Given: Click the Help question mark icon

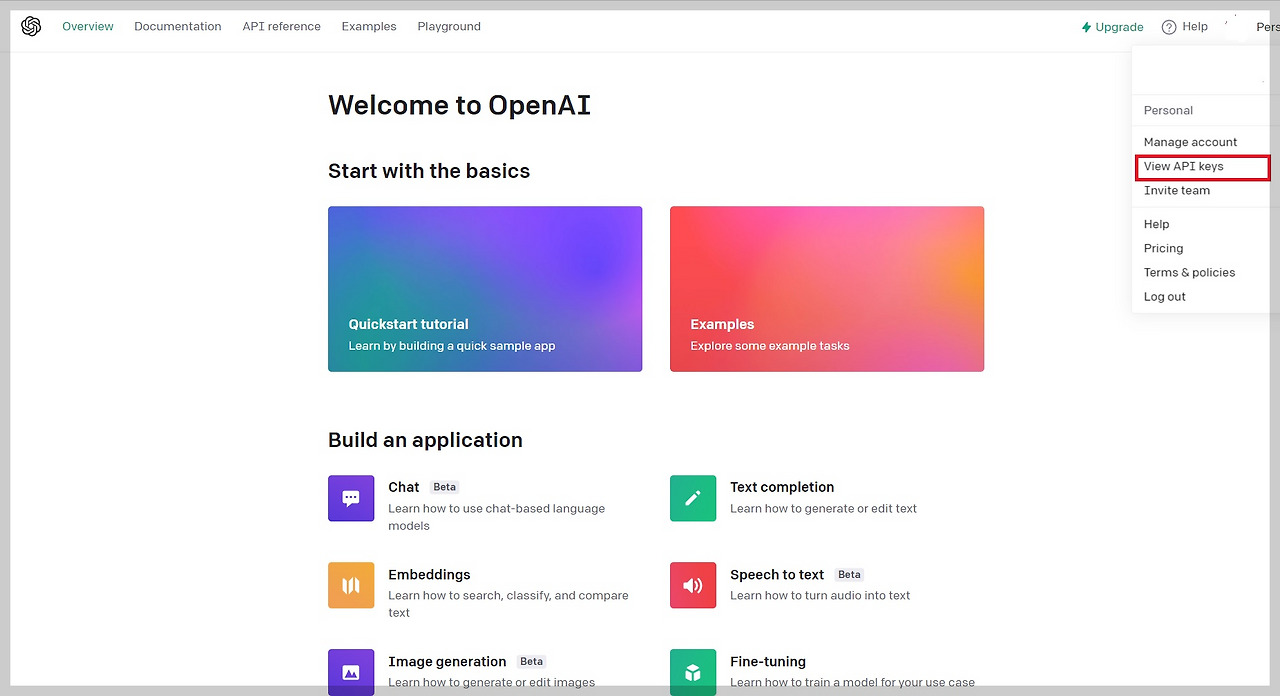Looking at the screenshot, I should point(1169,27).
